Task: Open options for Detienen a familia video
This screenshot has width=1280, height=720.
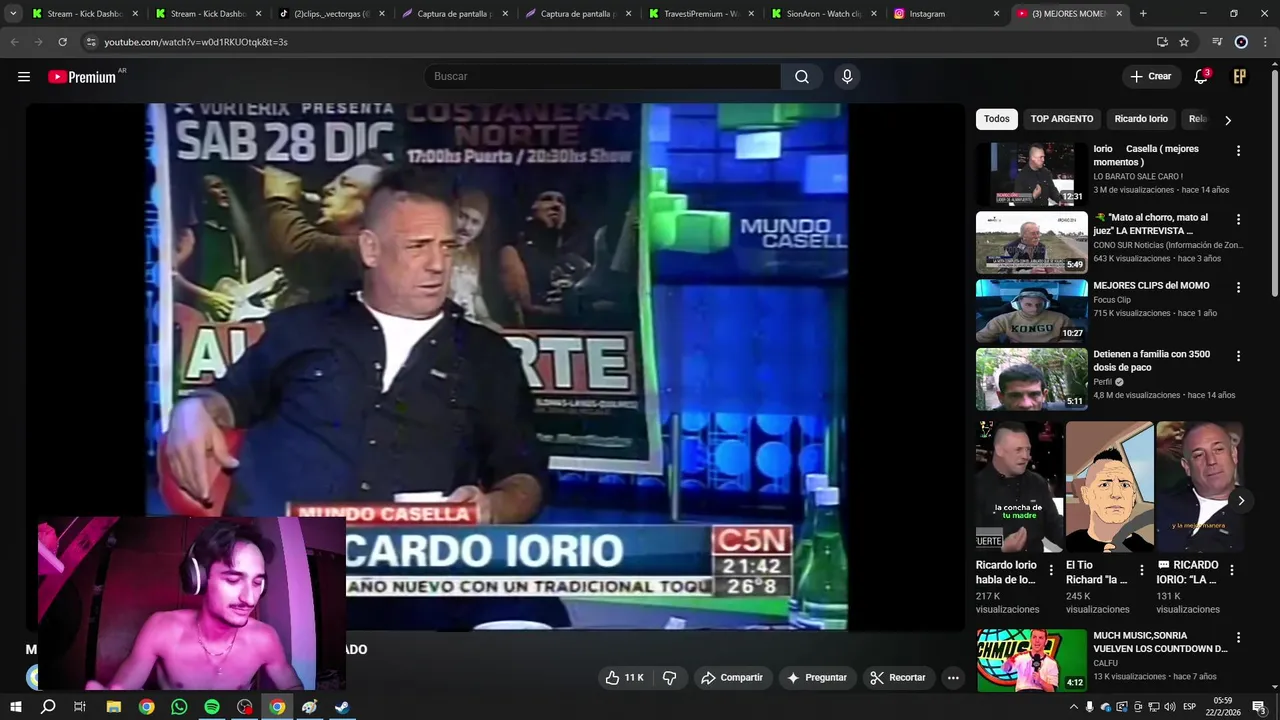Action: tap(1238, 356)
